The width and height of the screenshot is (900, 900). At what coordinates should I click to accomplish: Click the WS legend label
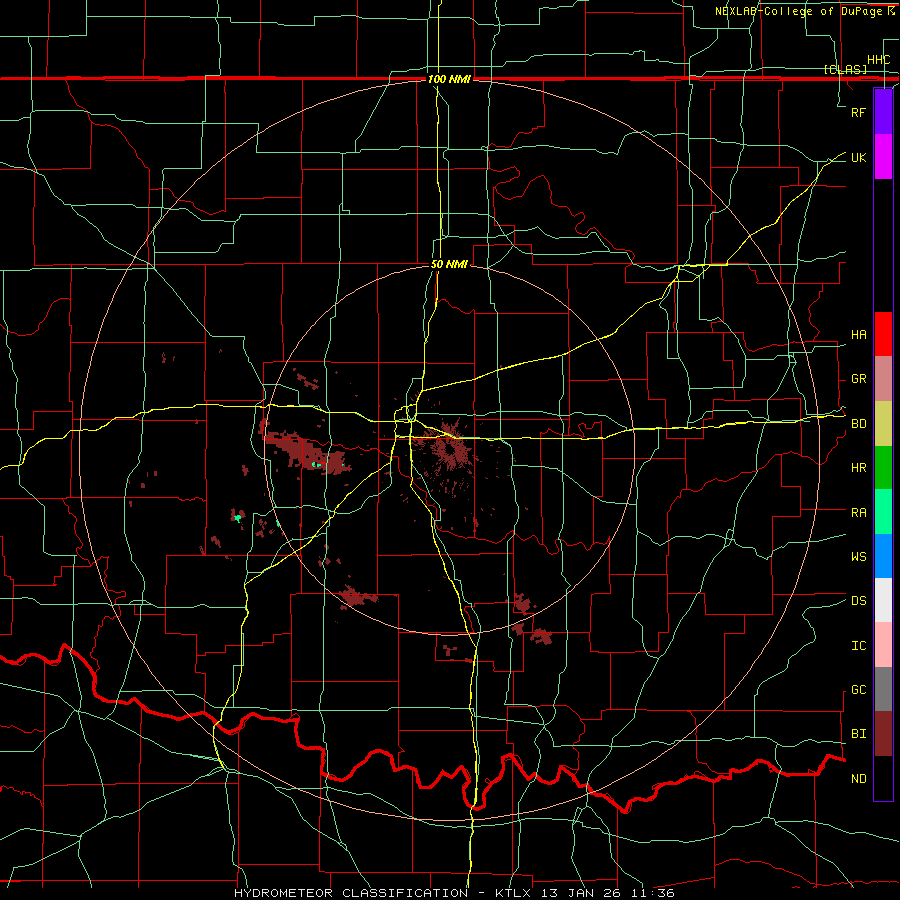[858, 557]
